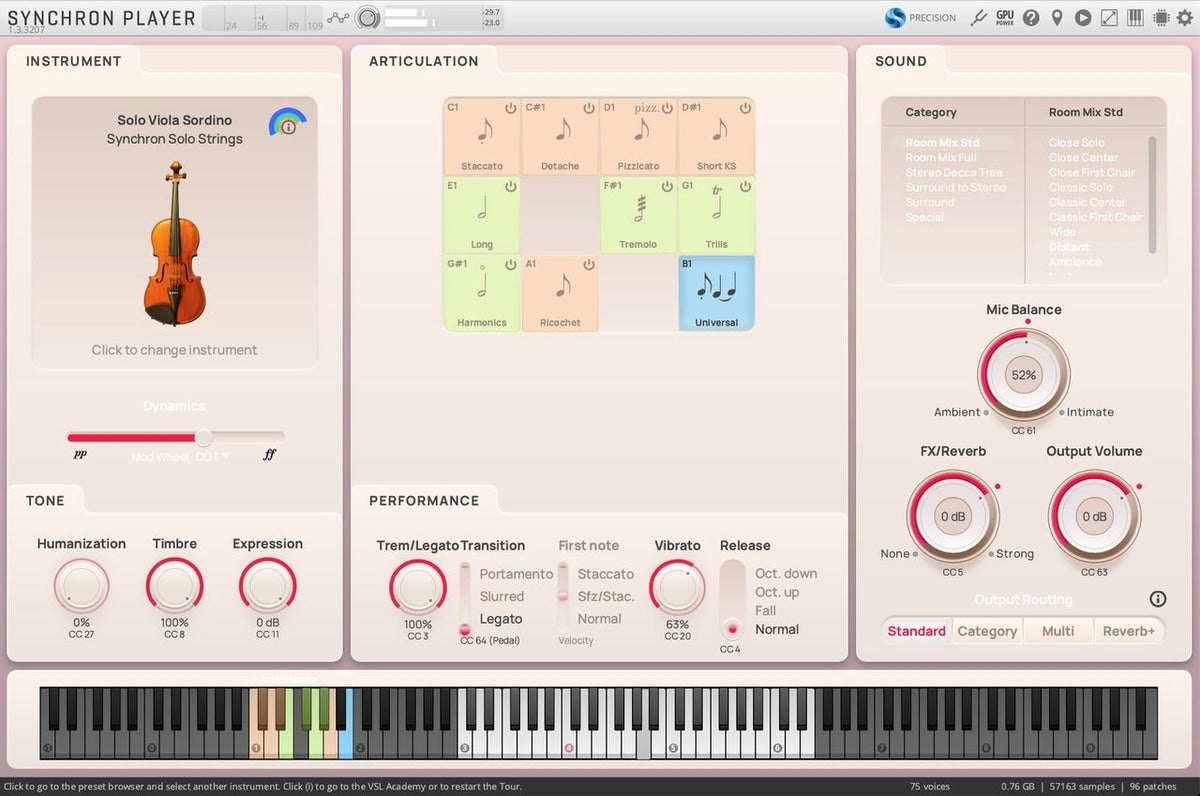Toggle power button on G1 Trills cell

click(x=744, y=186)
